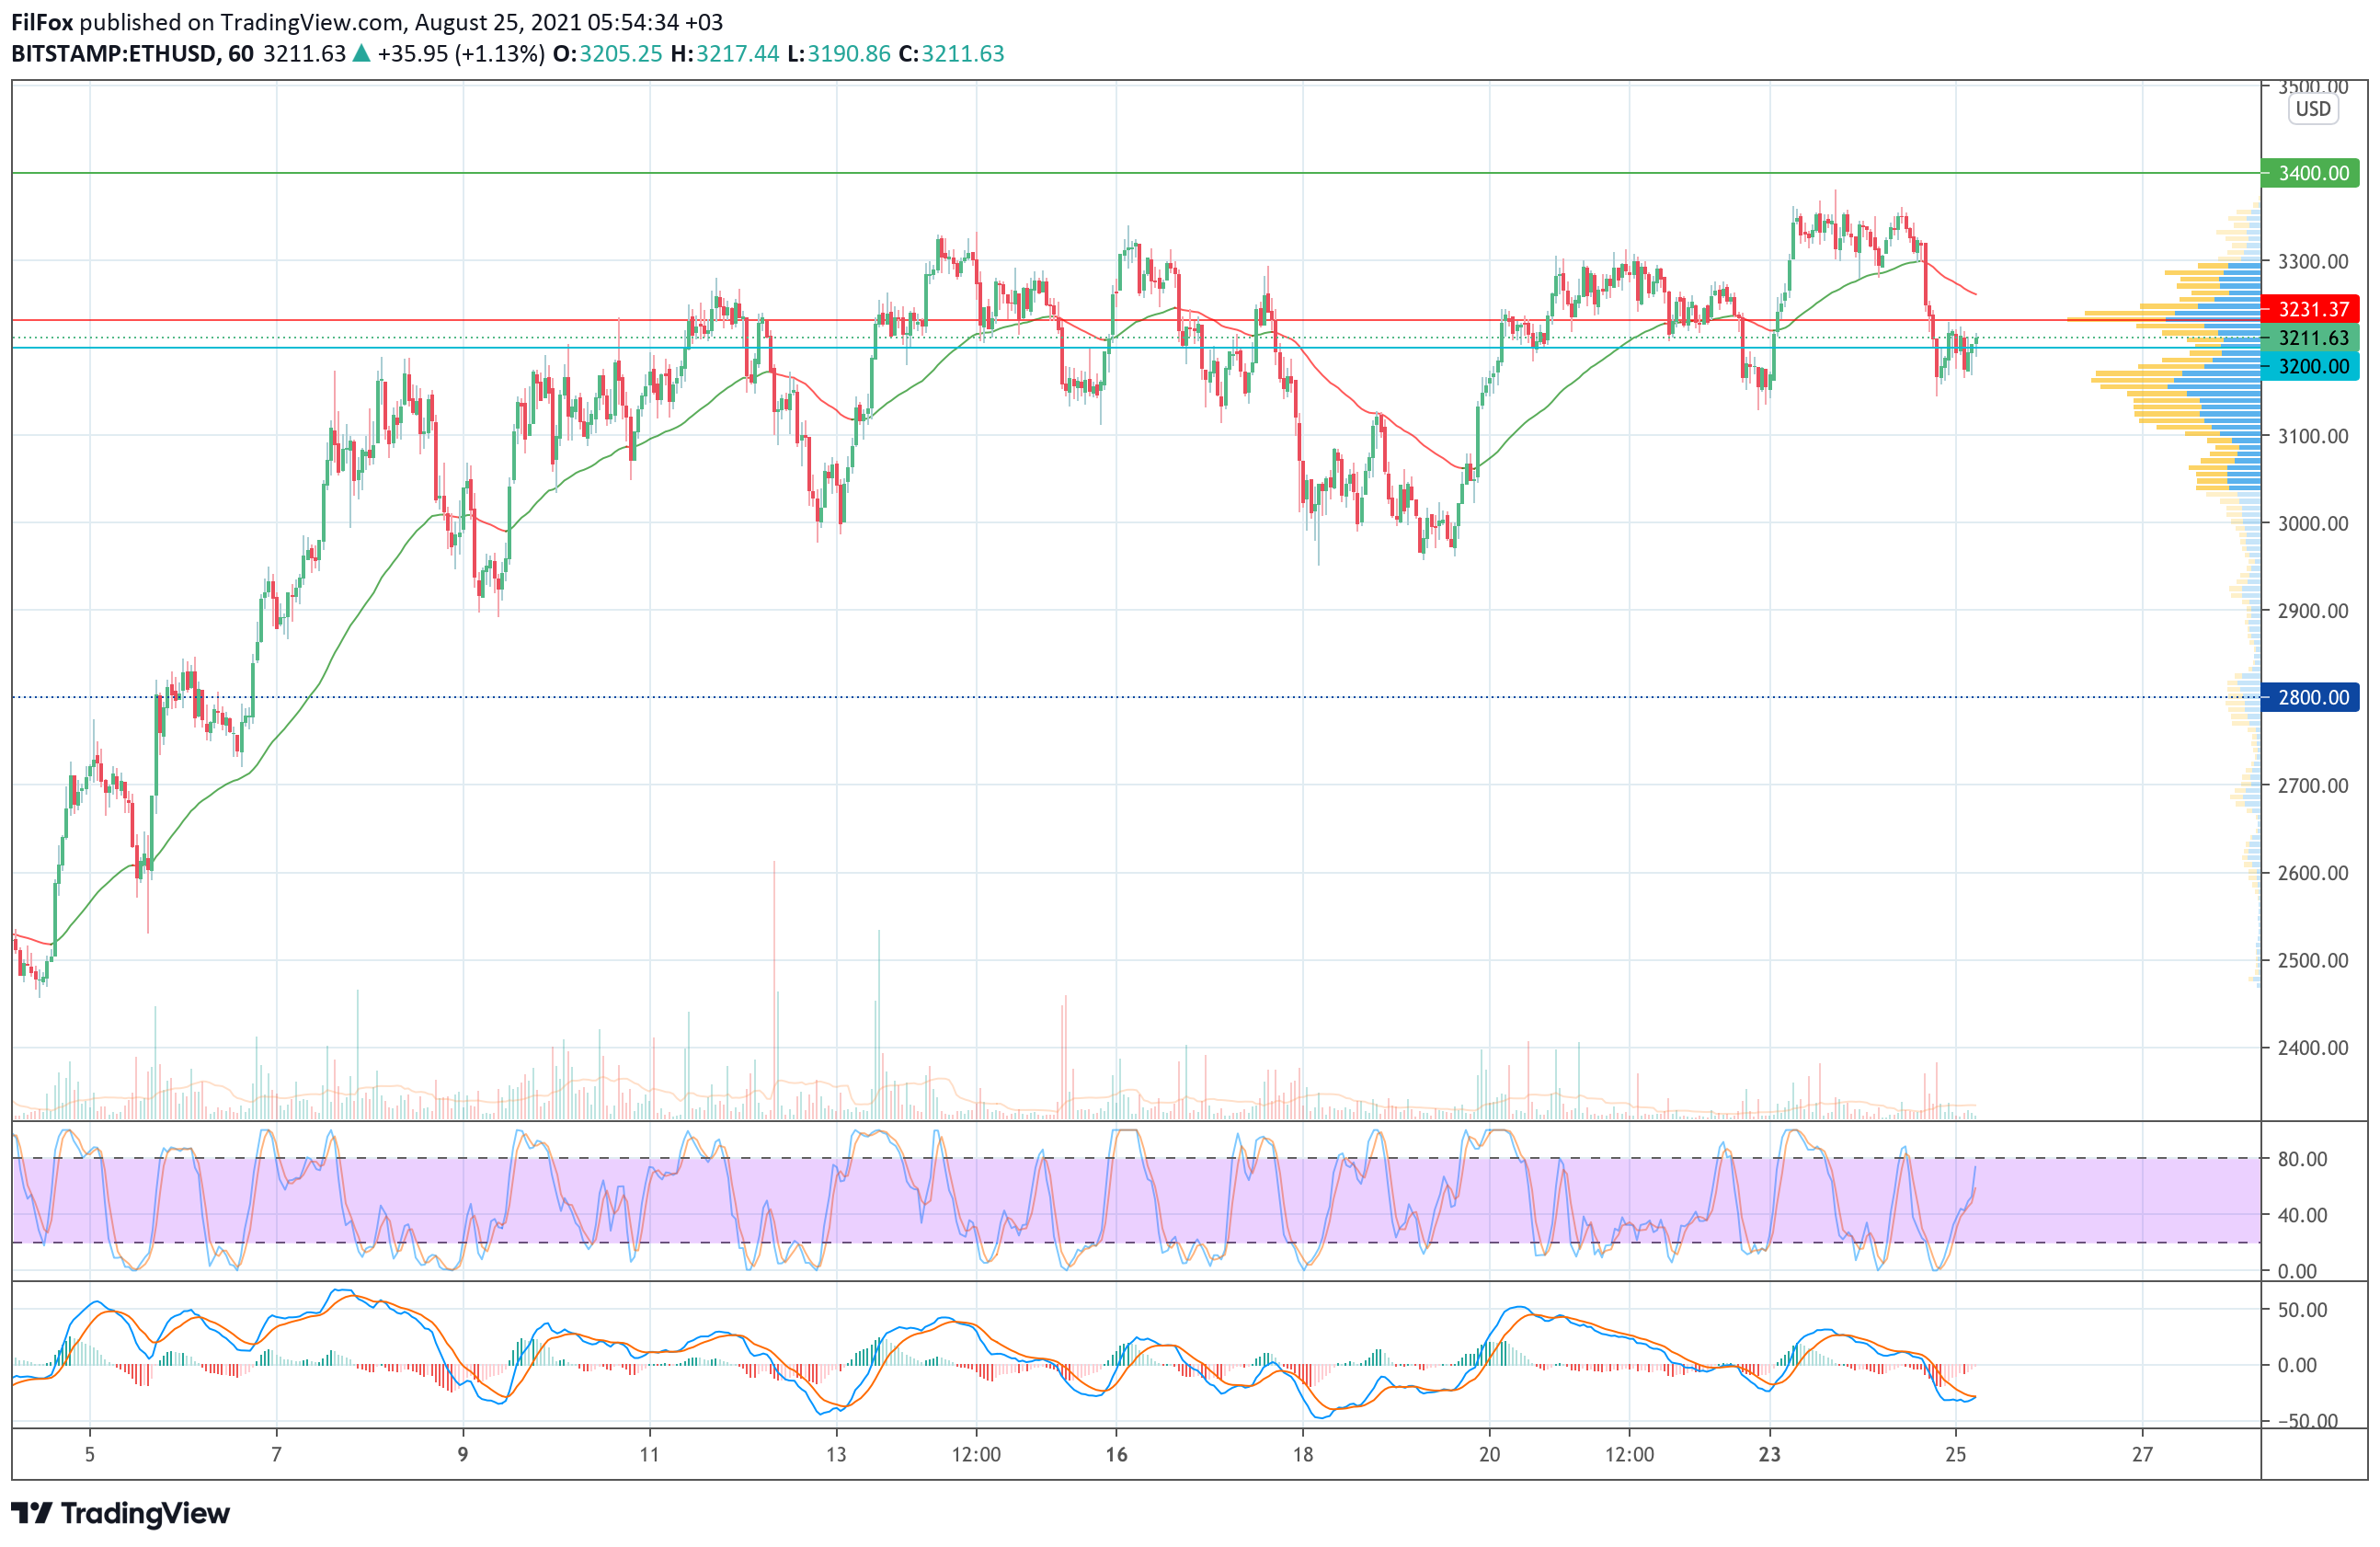Click date 25 on the time axis

pyautogui.click(x=1955, y=1454)
